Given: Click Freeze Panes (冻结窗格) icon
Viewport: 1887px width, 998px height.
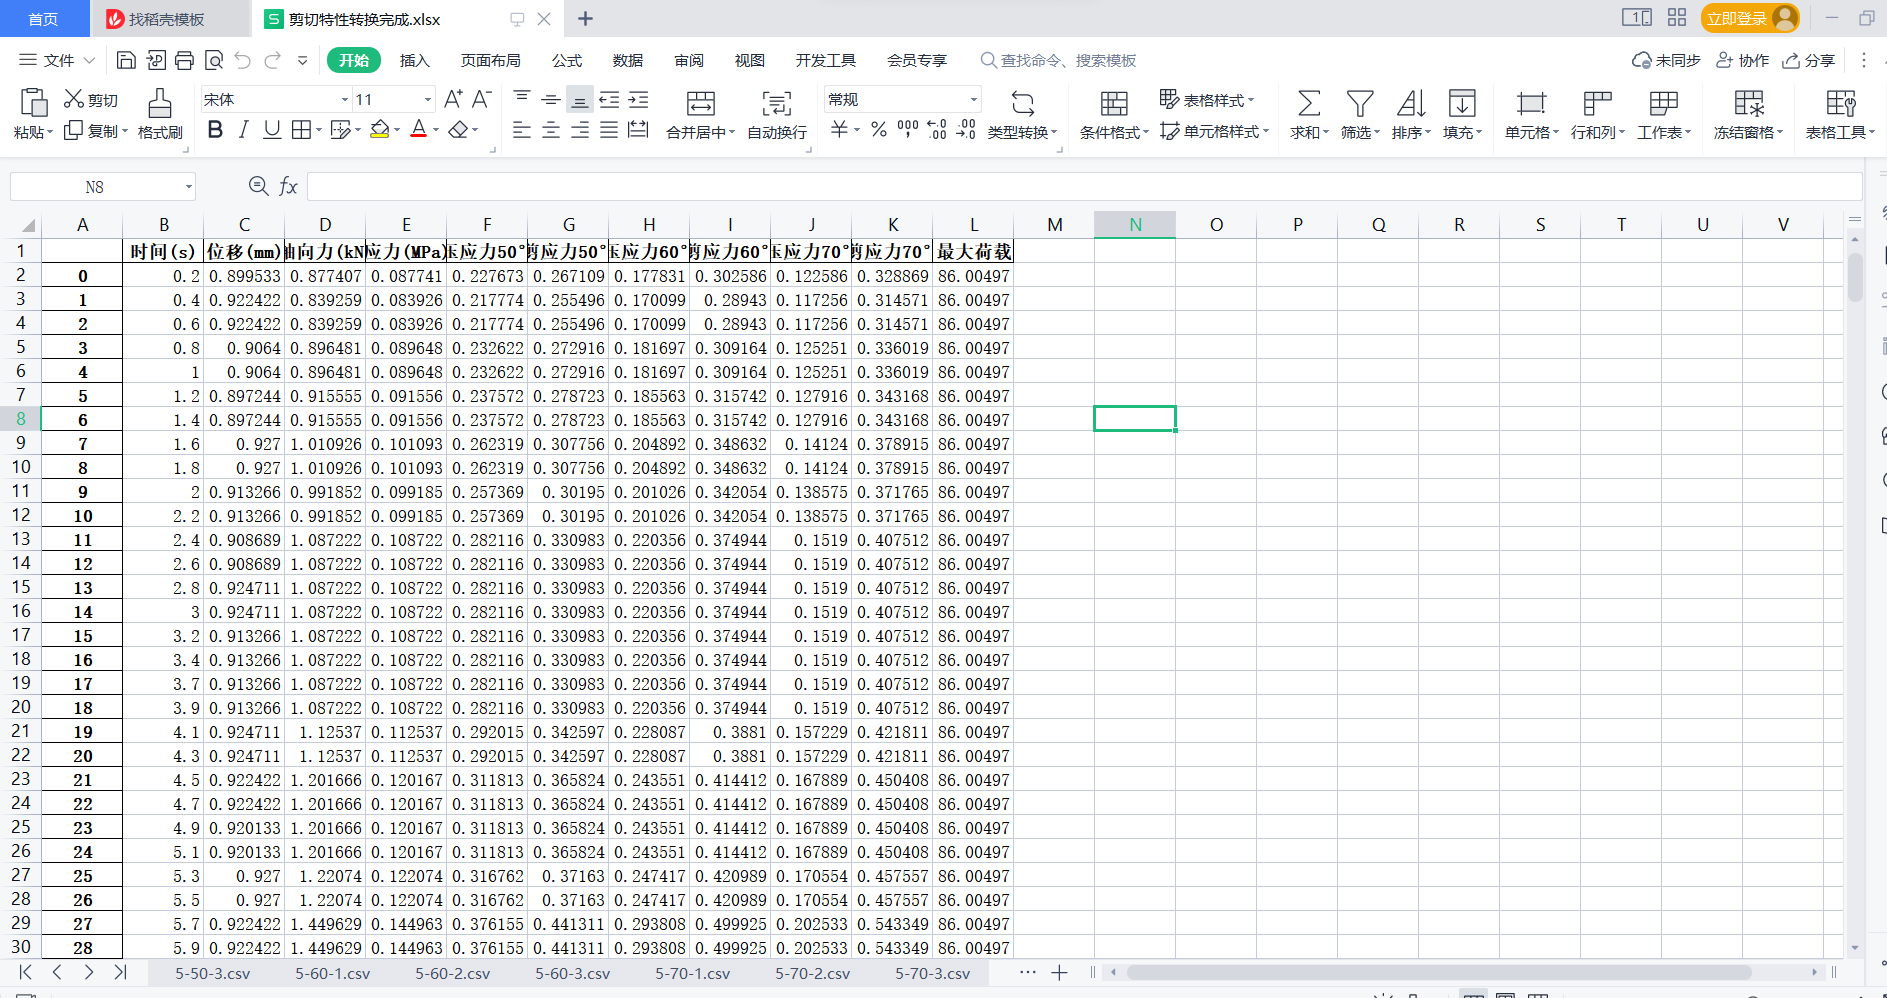Looking at the screenshot, I should coord(1749,103).
